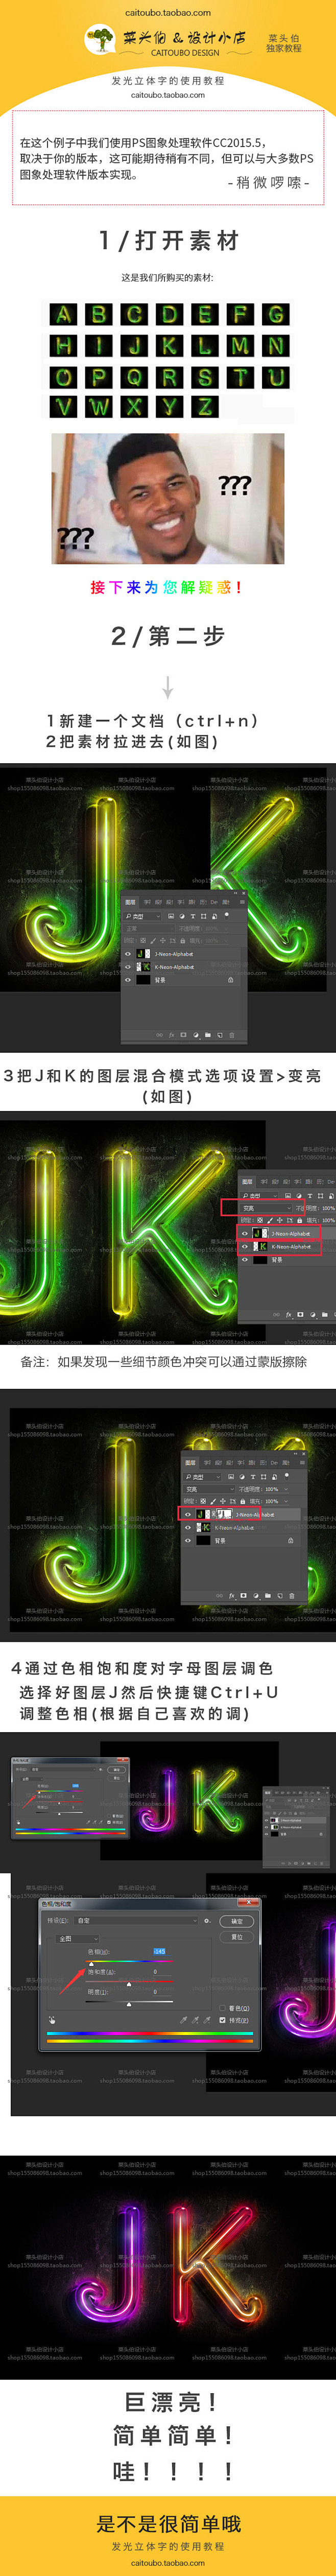
Task: Click 确定 button in large Hue/Saturation dialog
Action: pos(238,1921)
